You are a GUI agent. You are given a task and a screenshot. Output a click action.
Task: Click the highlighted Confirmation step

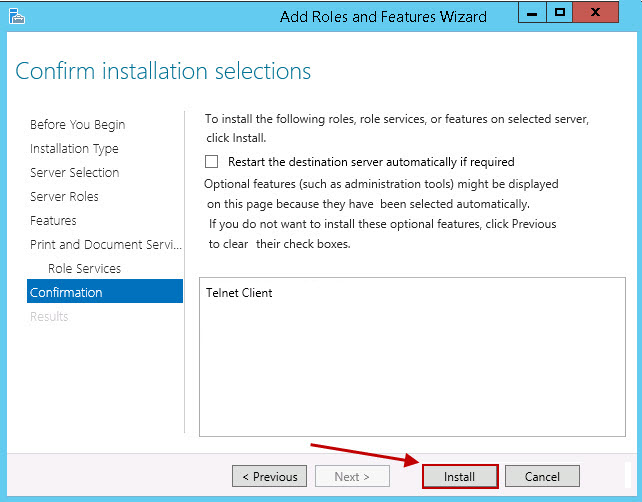tap(66, 293)
